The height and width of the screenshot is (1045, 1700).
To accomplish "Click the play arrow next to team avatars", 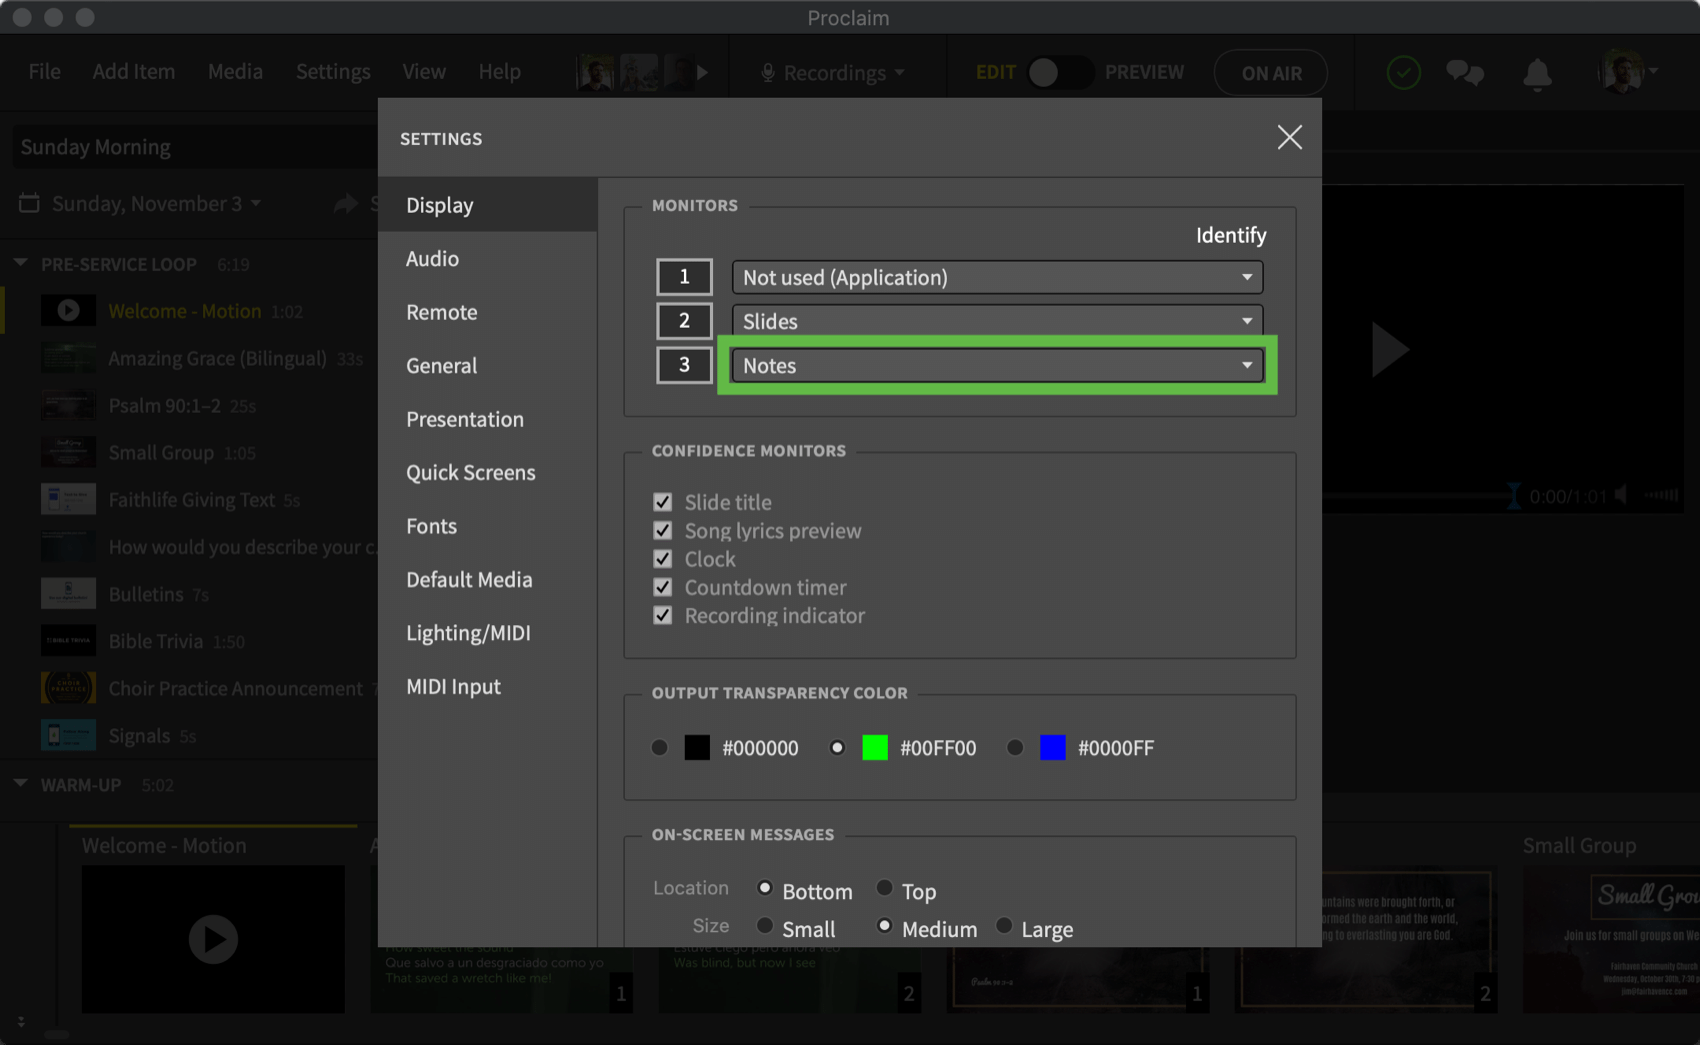I will coord(703,73).
